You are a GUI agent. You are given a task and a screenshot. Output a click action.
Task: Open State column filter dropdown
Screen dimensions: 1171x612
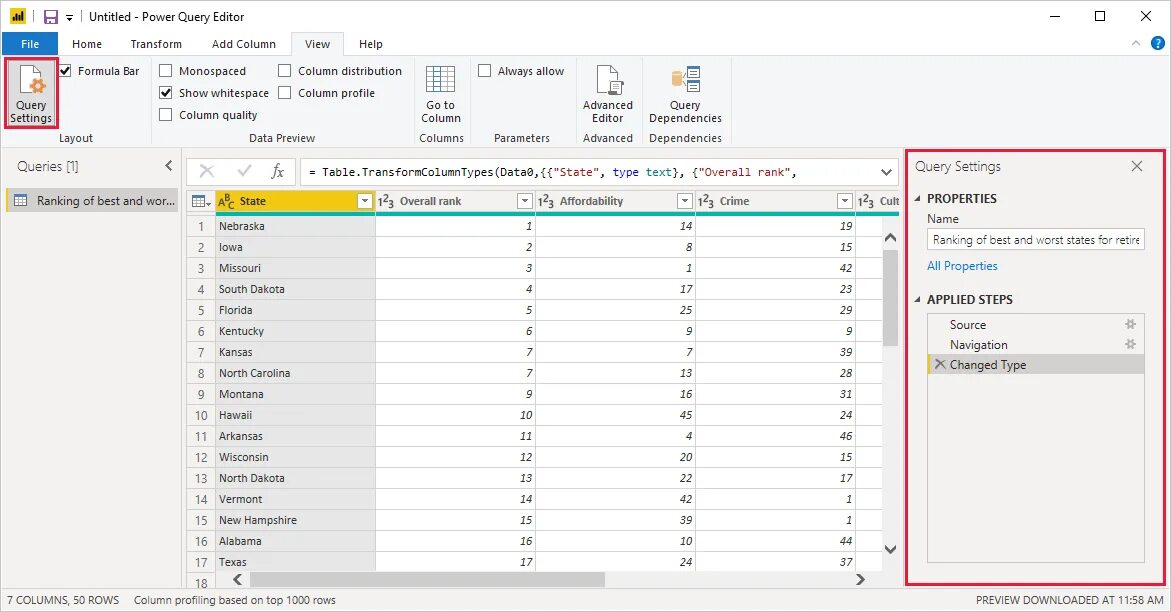(x=364, y=201)
